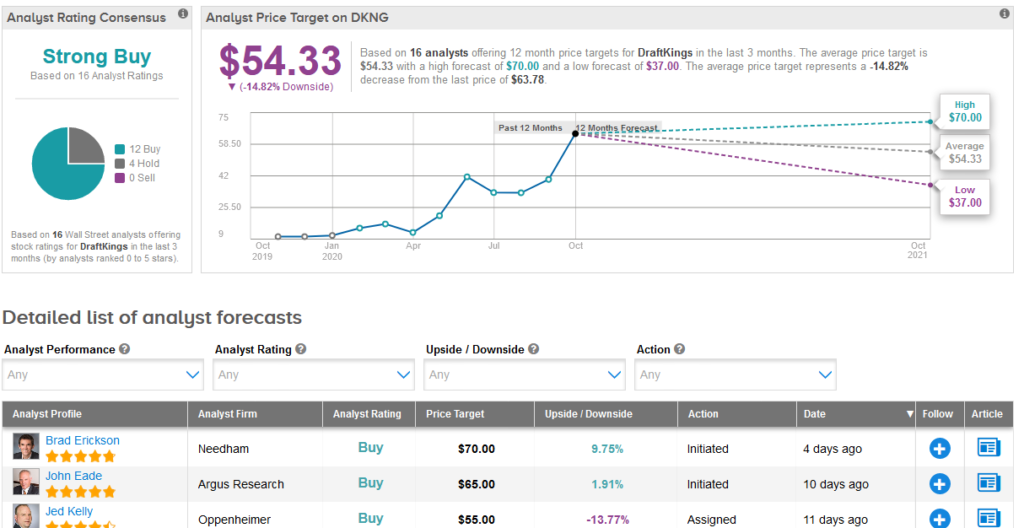This screenshot has height=528, width=1024.
Task: Open Brad Erickson analyst profile link
Action: (82, 440)
